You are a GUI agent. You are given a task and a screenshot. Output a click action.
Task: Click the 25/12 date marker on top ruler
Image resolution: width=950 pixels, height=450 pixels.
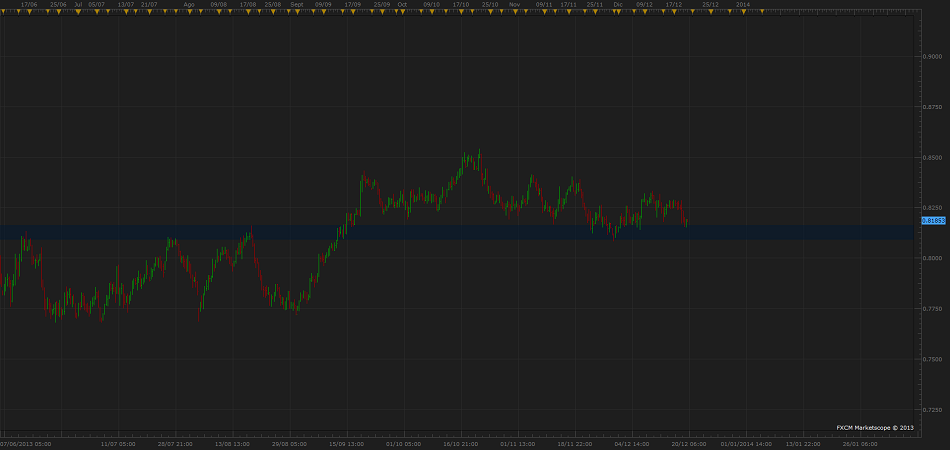(709, 5)
